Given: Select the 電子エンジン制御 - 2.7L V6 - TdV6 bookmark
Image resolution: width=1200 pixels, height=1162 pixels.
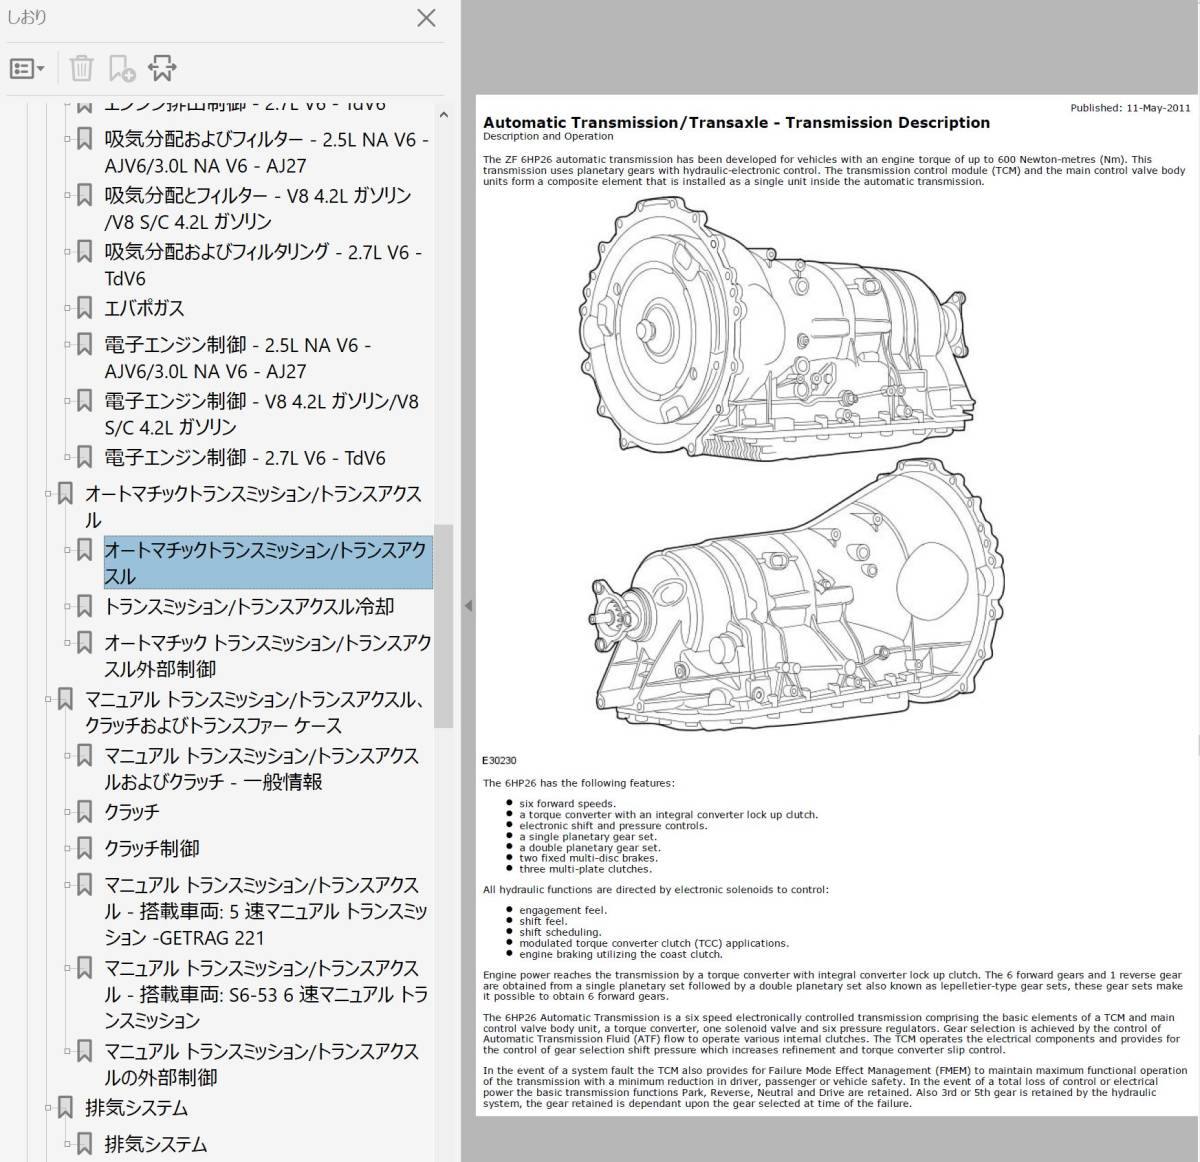Looking at the screenshot, I should pos(244,457).
